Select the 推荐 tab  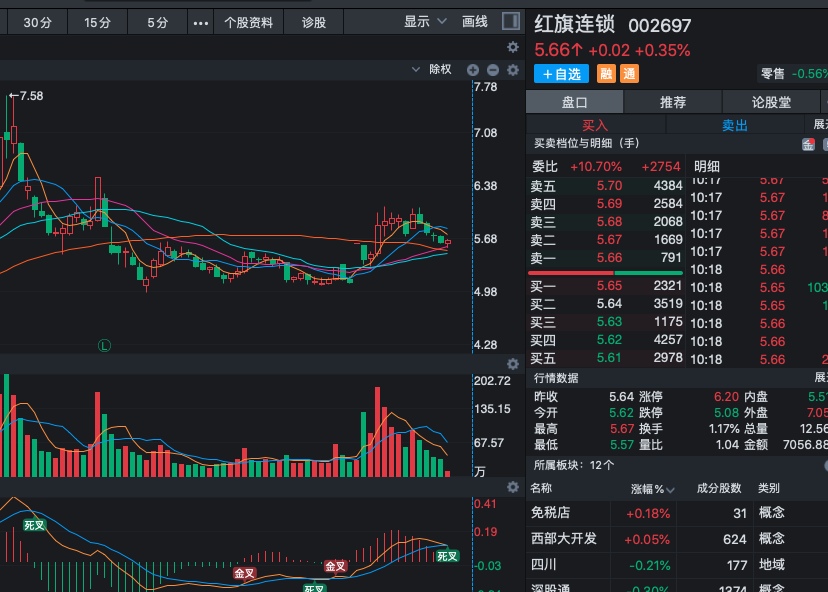(x=673, y=102)
